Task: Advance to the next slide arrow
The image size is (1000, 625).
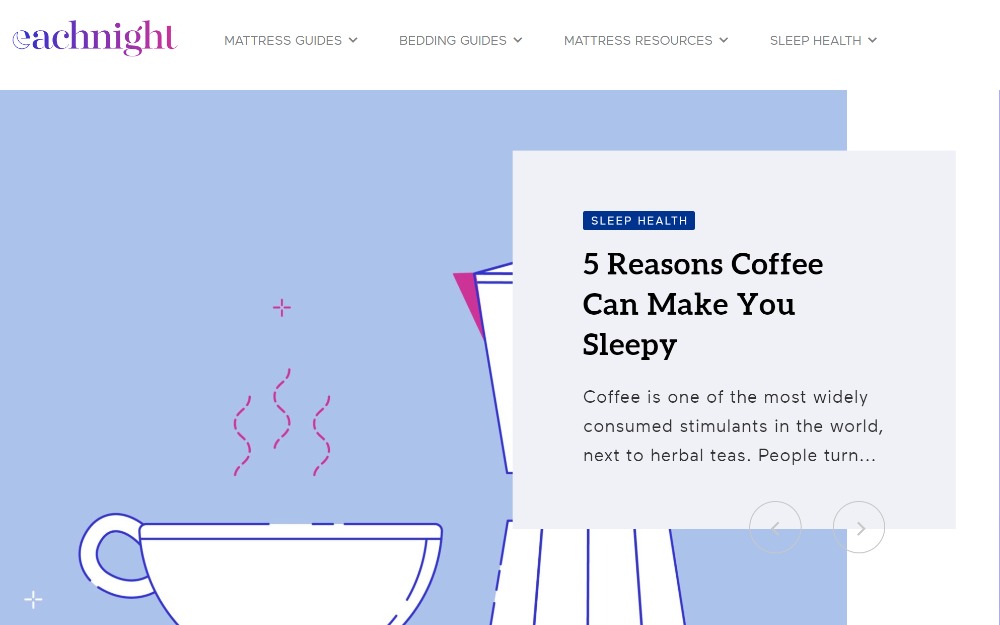Action: [859, 527]
